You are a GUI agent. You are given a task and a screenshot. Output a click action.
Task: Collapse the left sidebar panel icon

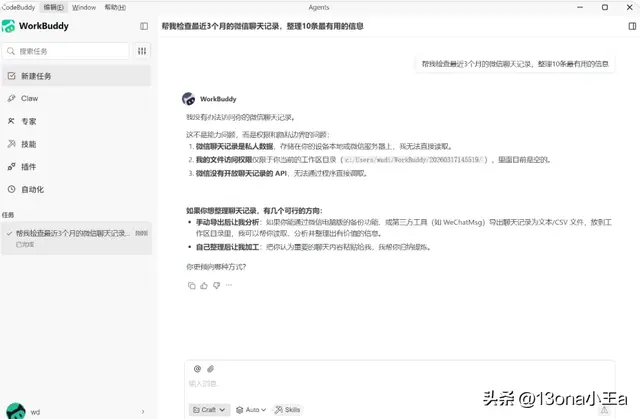(x=144, y=26)
